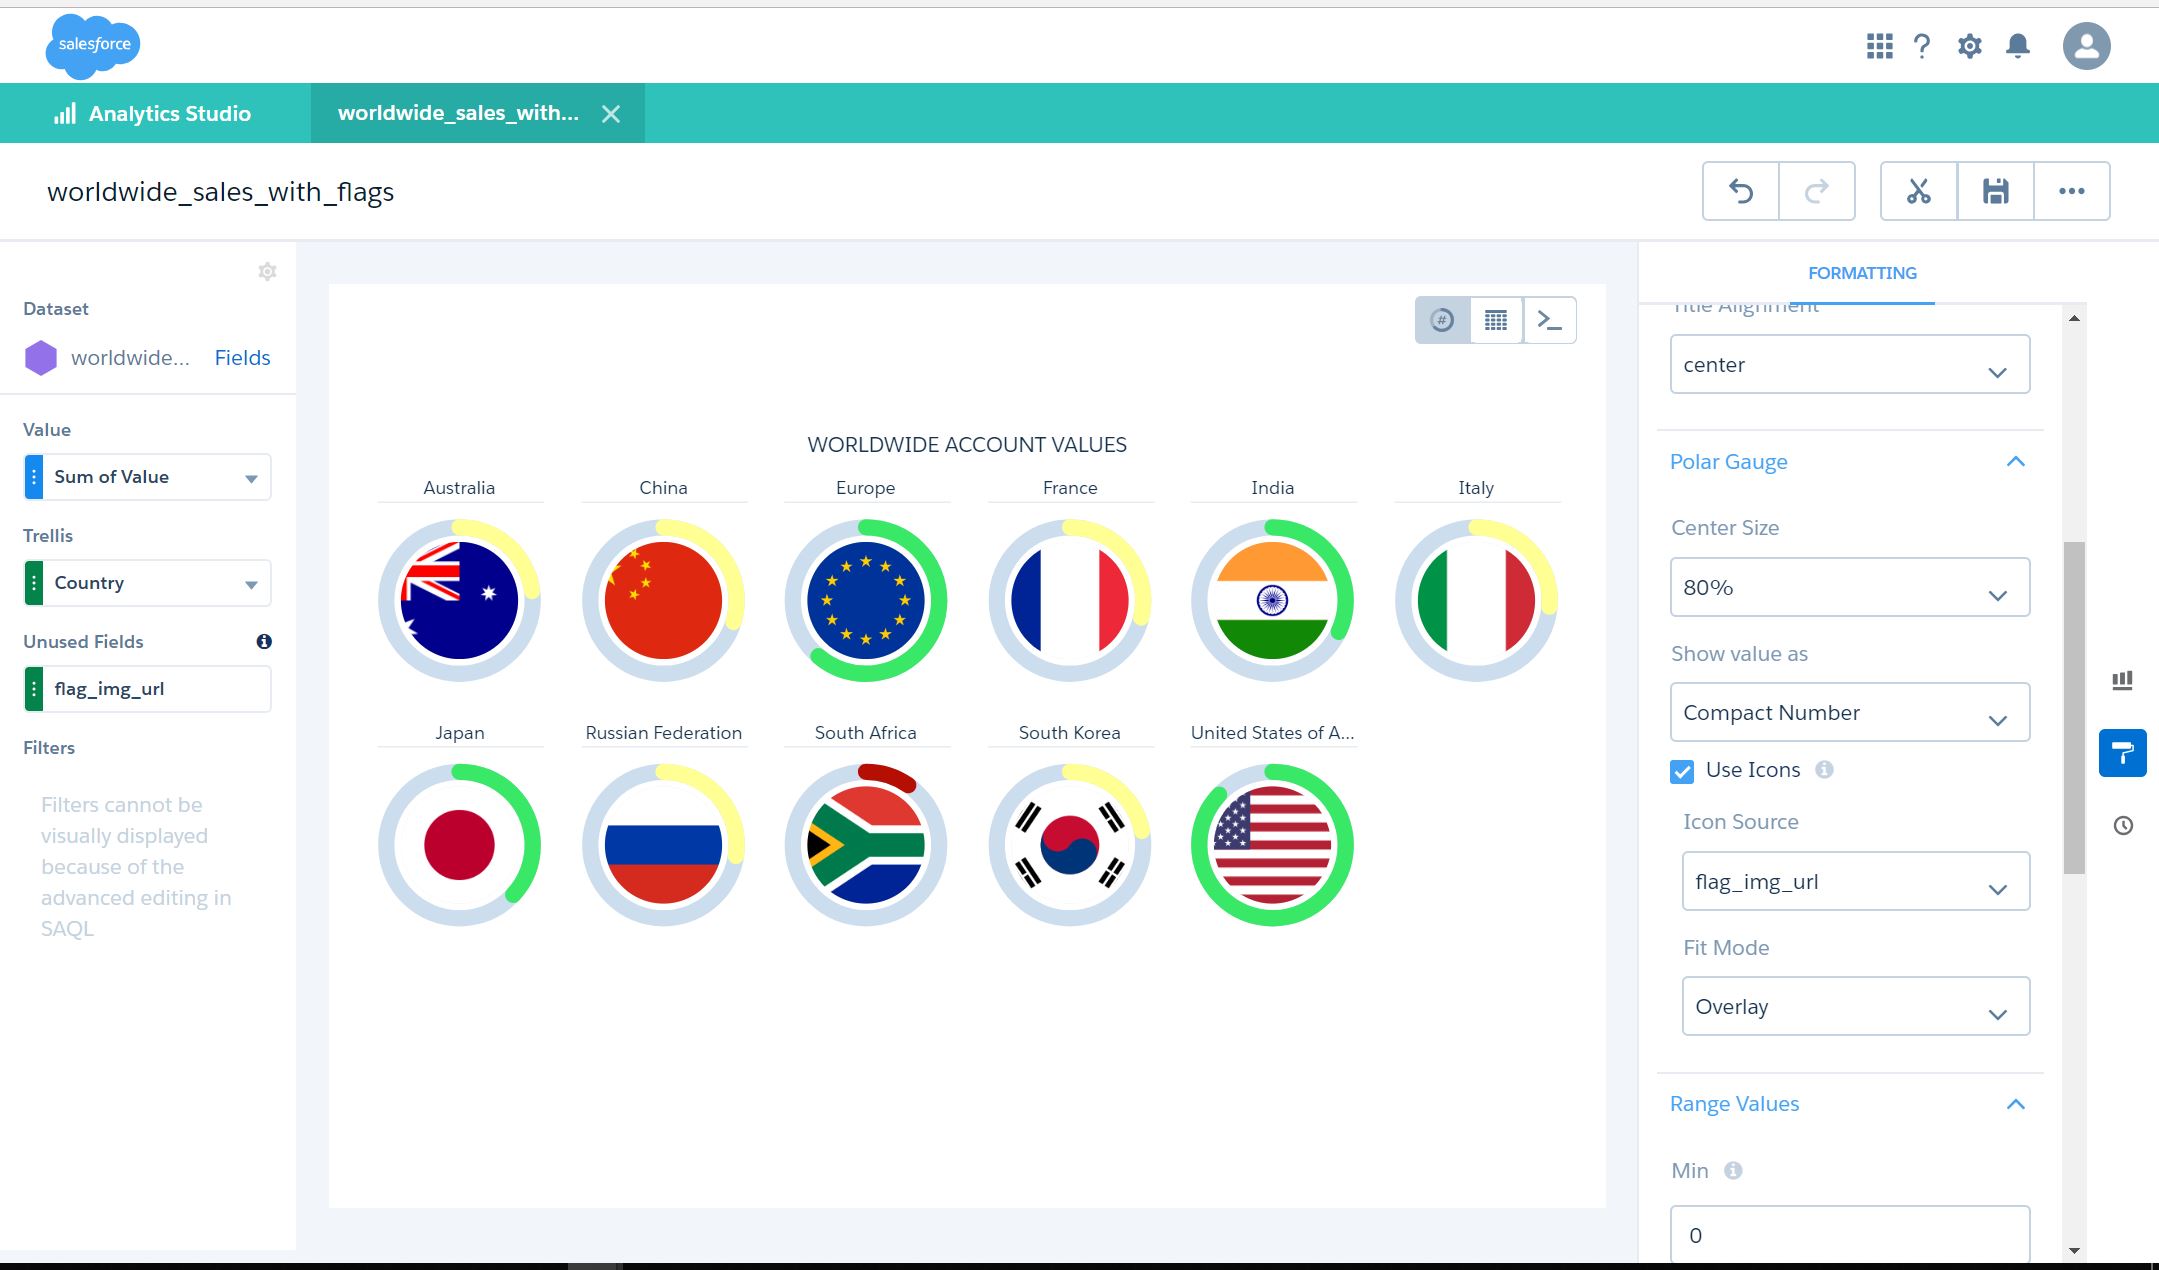
Task: Click the undo arrow button
Action: (x=1740, y=191)
